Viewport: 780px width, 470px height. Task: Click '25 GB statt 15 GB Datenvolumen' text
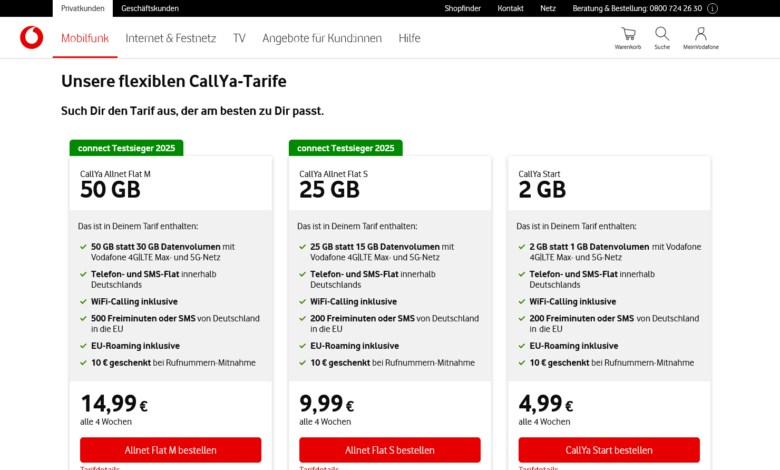375,247
